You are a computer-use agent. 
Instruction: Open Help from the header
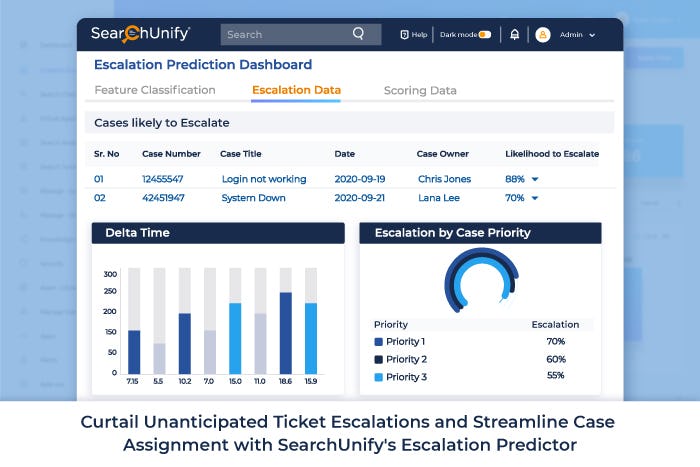tap(414, 34)
